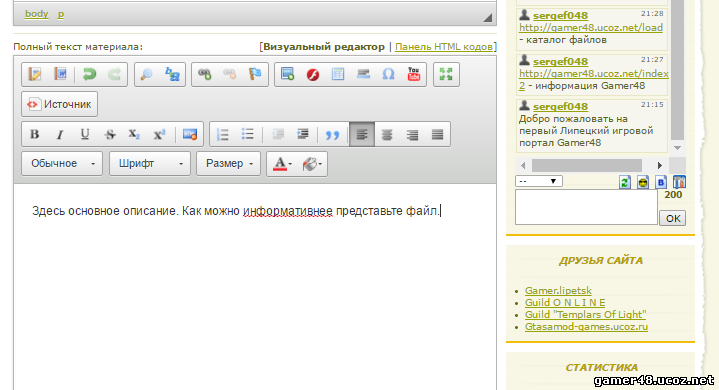Justify the text
This screenshot has width=719, height=390.
437,134
